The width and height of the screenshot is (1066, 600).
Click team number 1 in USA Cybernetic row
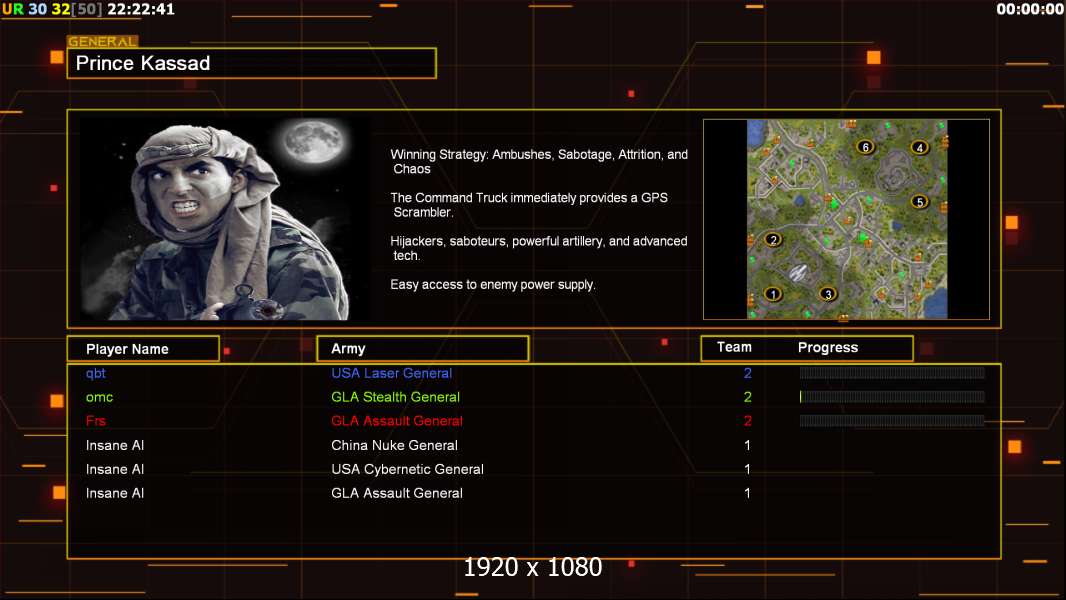(747, 469)
